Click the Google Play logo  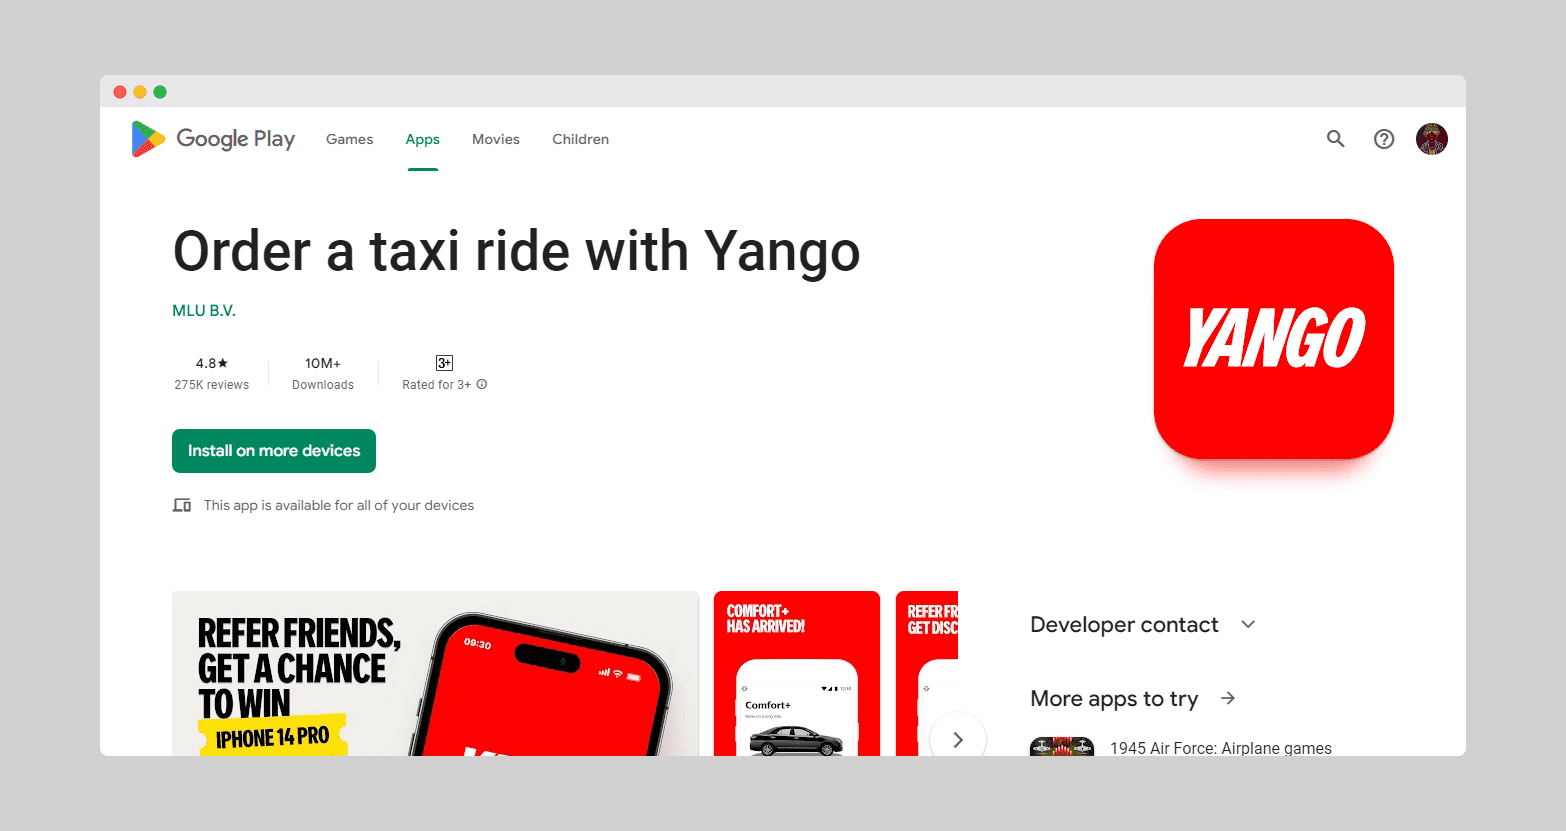pyautogui.click(x=213, y=139)
